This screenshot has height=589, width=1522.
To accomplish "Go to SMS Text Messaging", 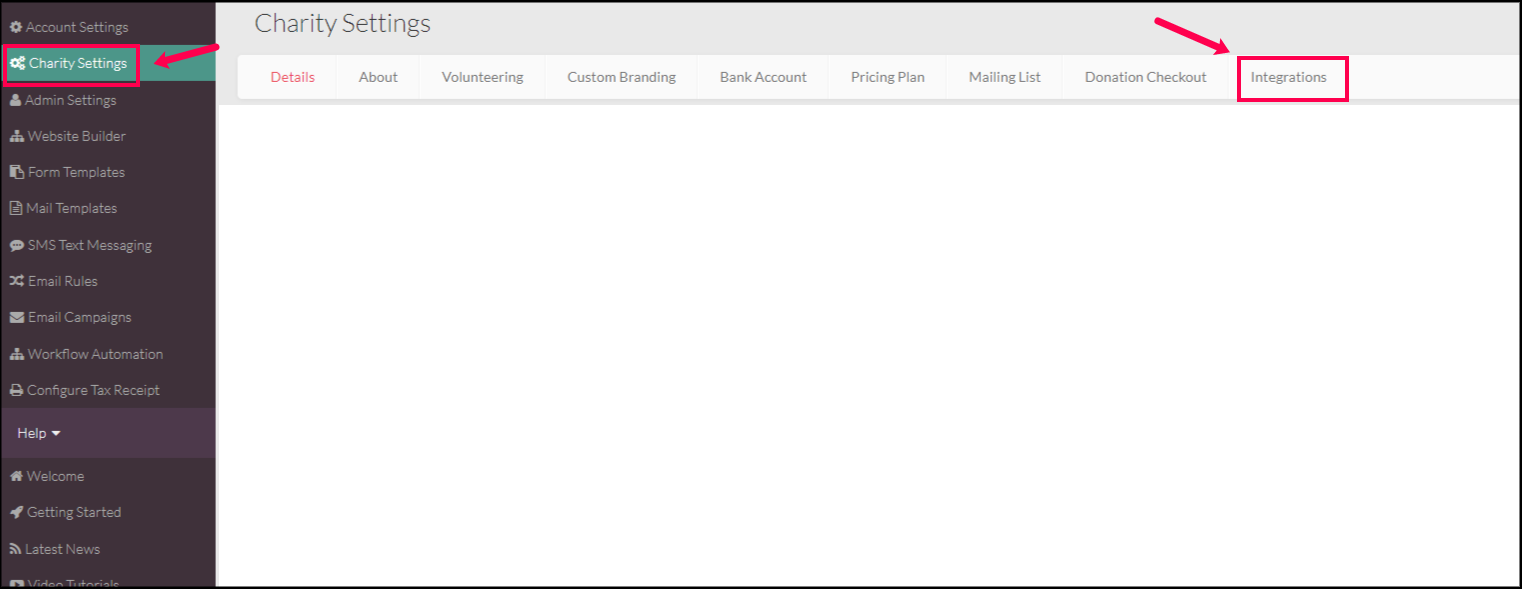I will 90,245.
